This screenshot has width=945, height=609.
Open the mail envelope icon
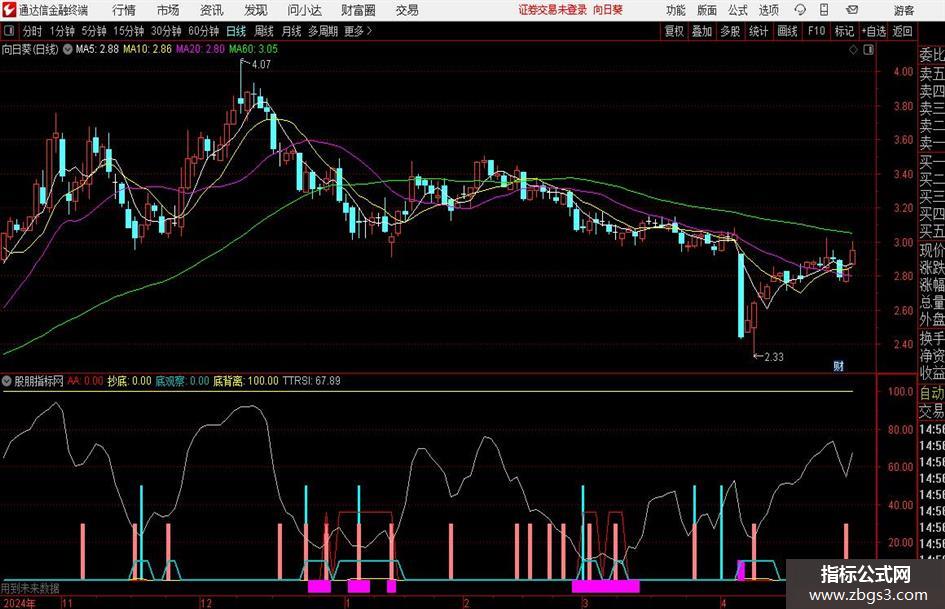click(852, 10)
